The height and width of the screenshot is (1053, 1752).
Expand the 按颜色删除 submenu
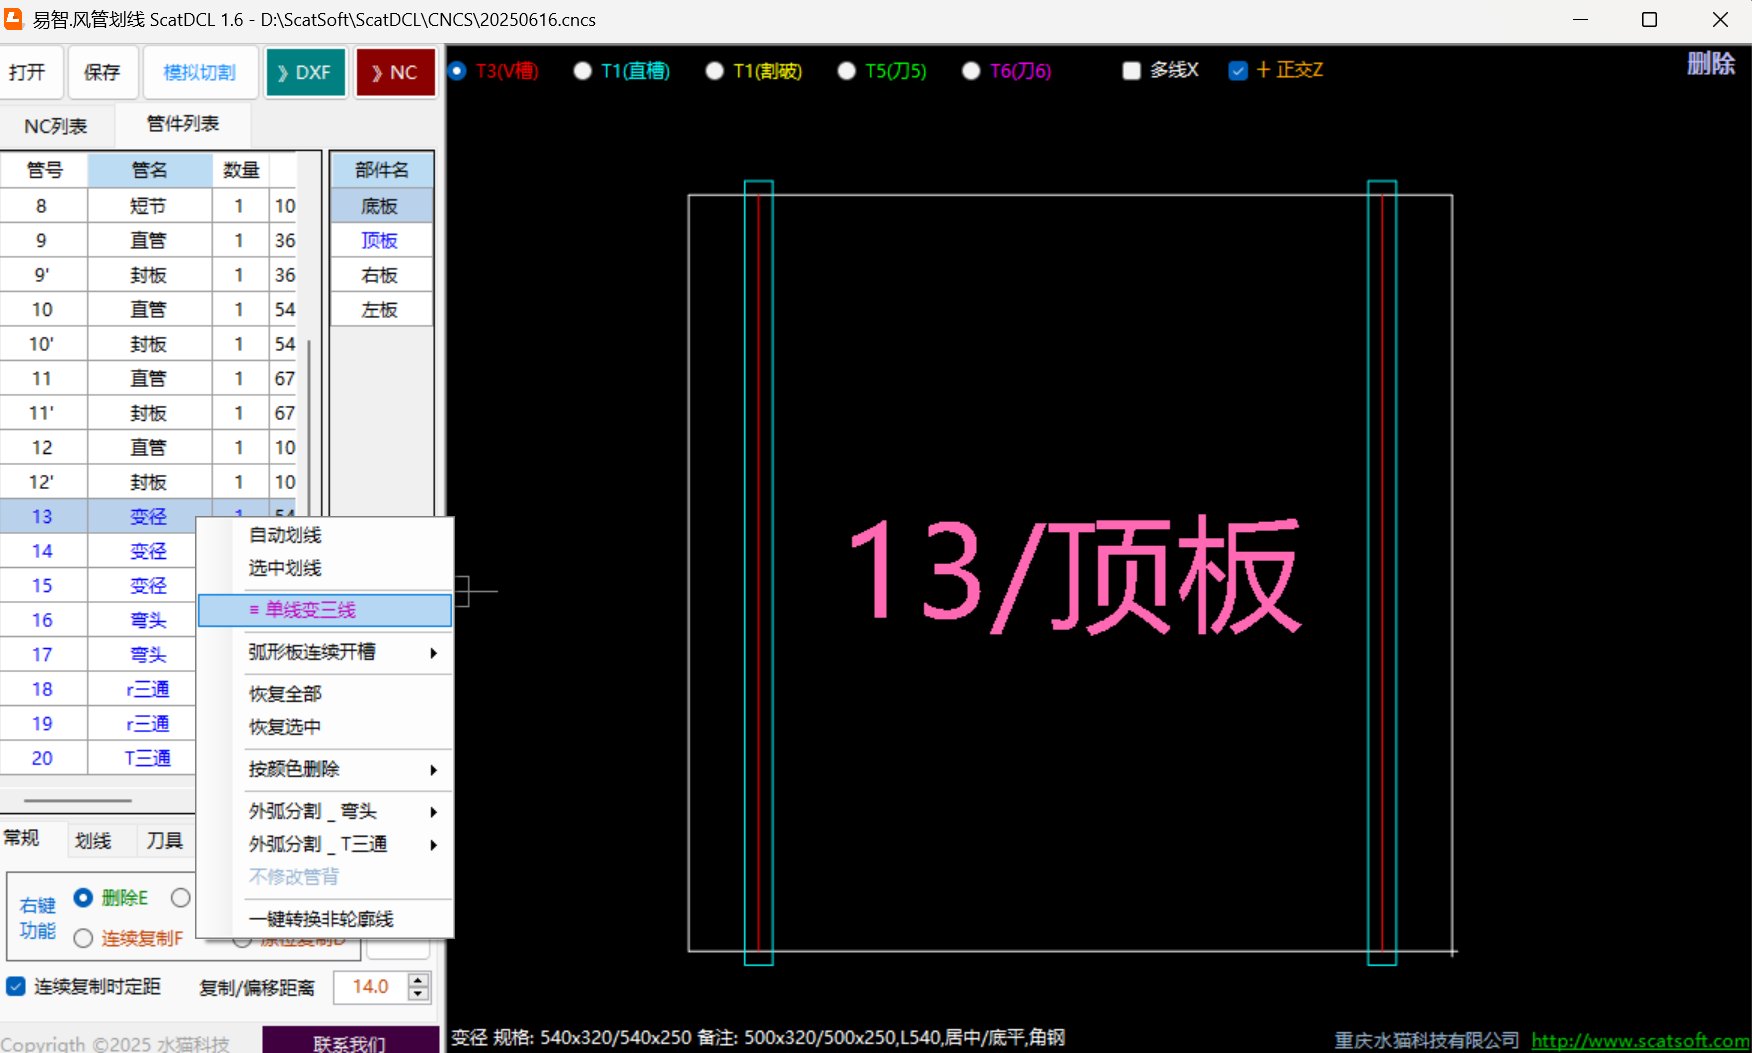[x=292, y=768]
